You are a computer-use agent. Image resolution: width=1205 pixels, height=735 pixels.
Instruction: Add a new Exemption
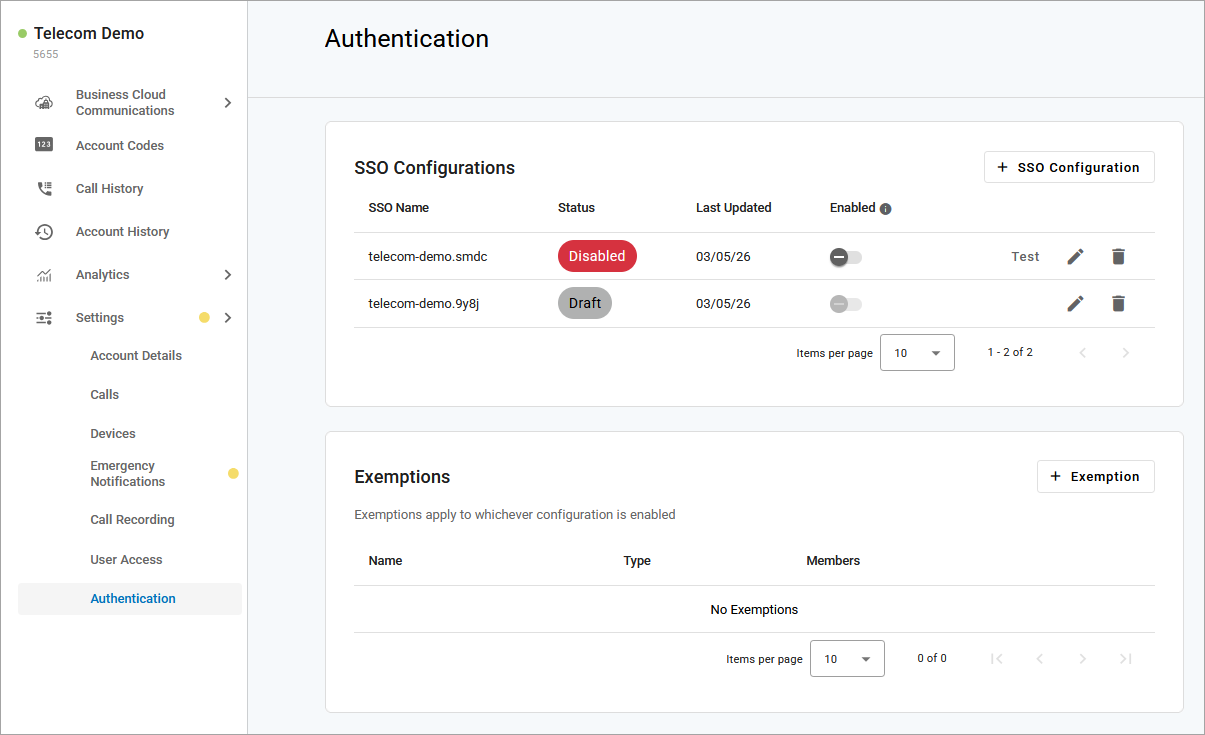tap(1095, 477)
